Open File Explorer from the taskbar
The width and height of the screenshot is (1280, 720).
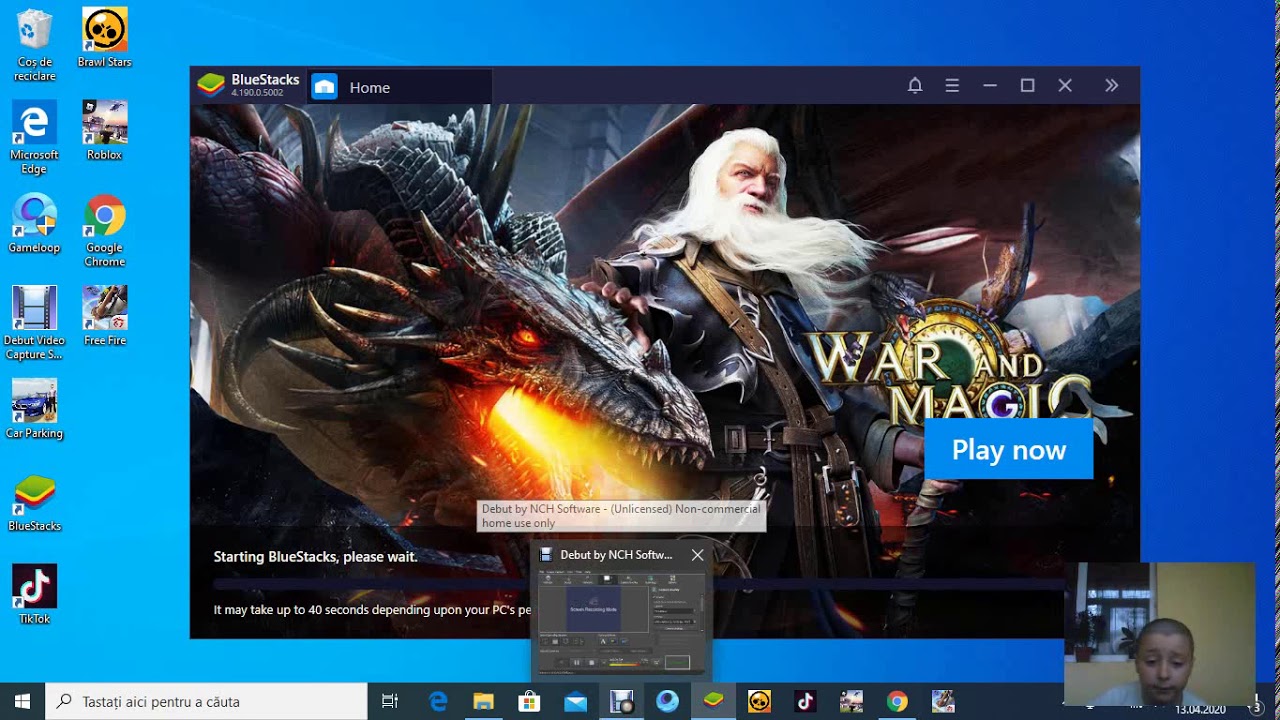(x=484, y=701)
